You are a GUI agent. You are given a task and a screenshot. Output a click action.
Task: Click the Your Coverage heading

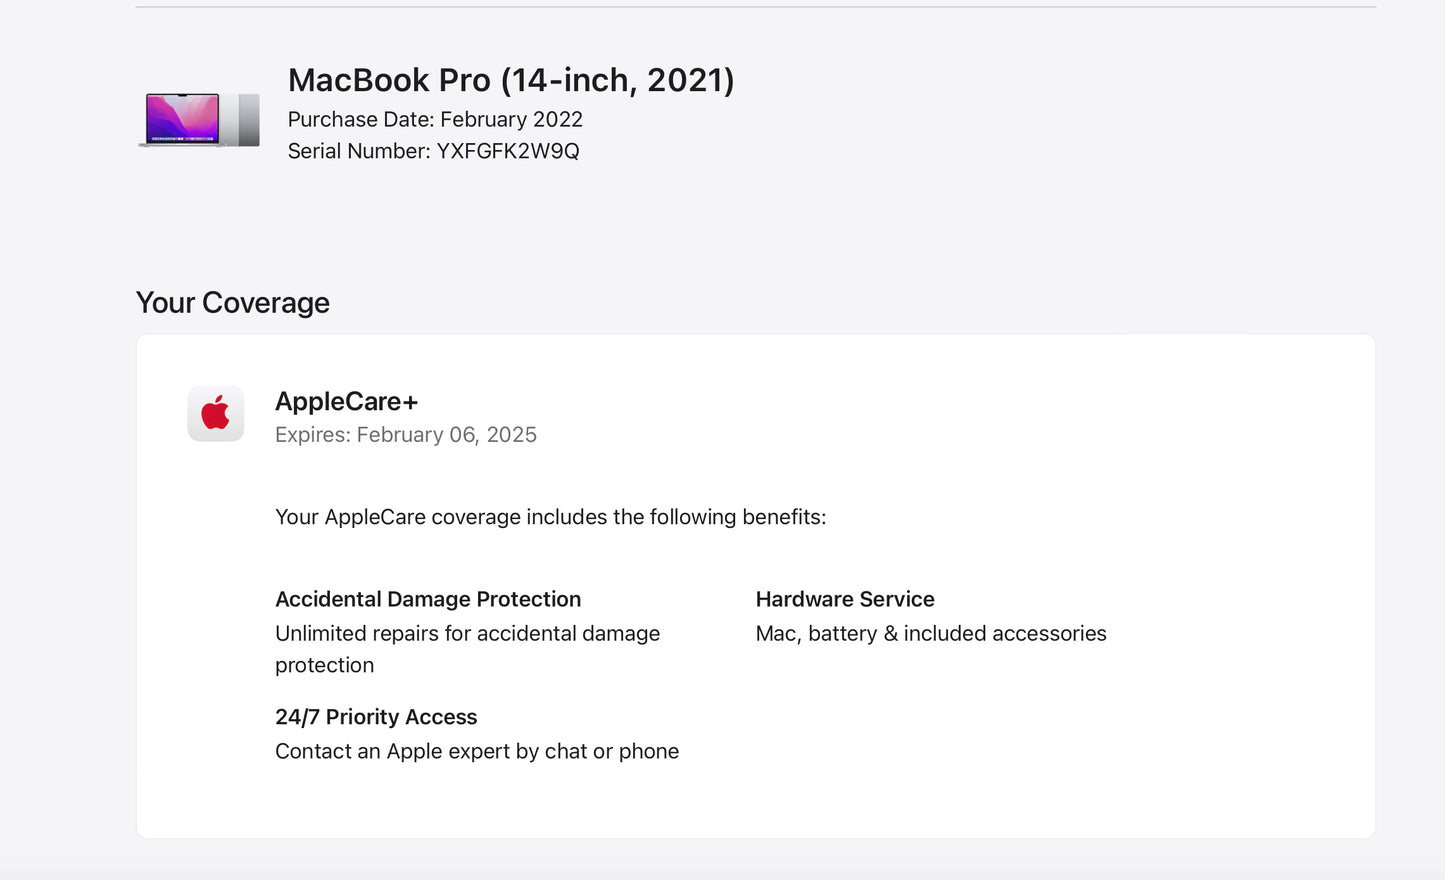tap(233, 302)
